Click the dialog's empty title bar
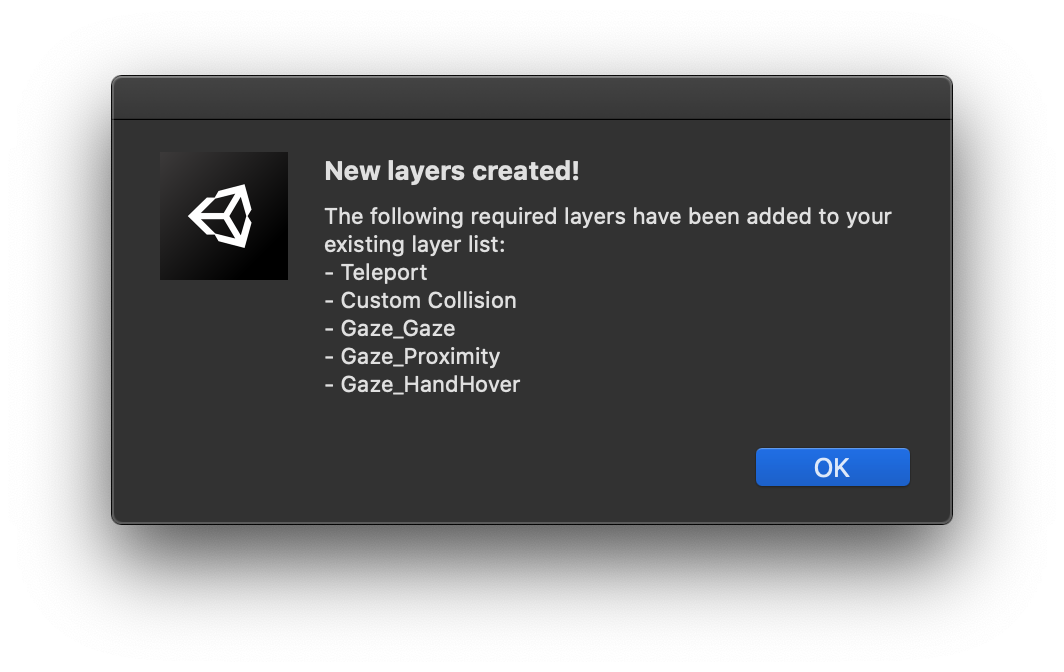 tap(531, 98)
